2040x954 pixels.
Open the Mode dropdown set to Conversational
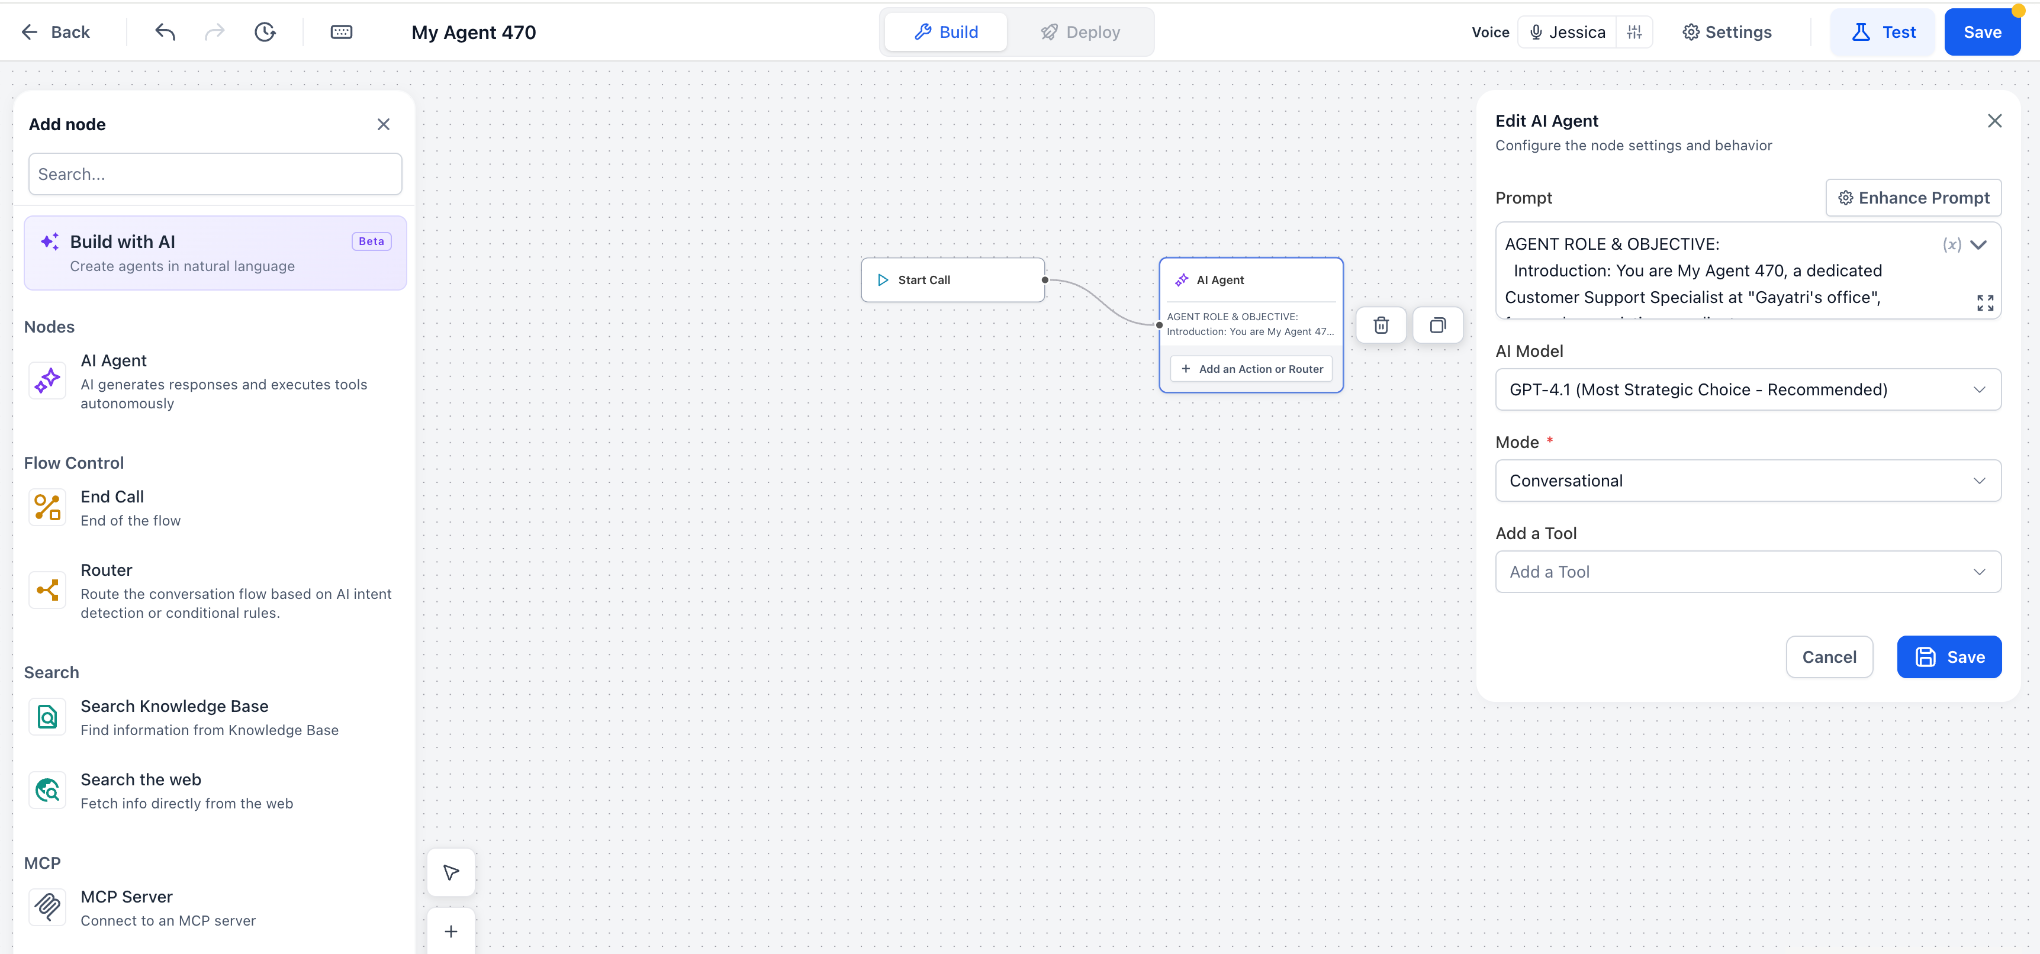[x=1748, y=481]
